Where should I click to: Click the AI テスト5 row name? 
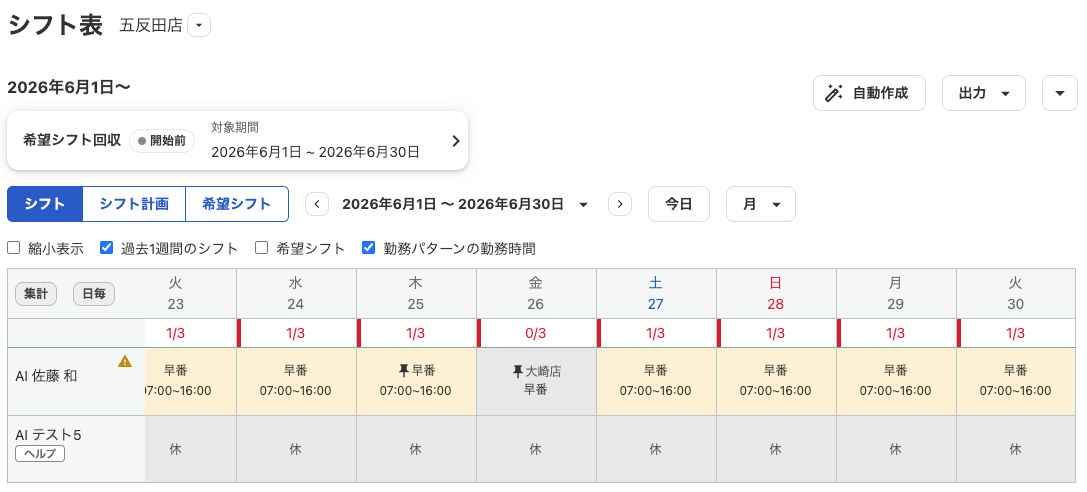[x=49, y=435]
